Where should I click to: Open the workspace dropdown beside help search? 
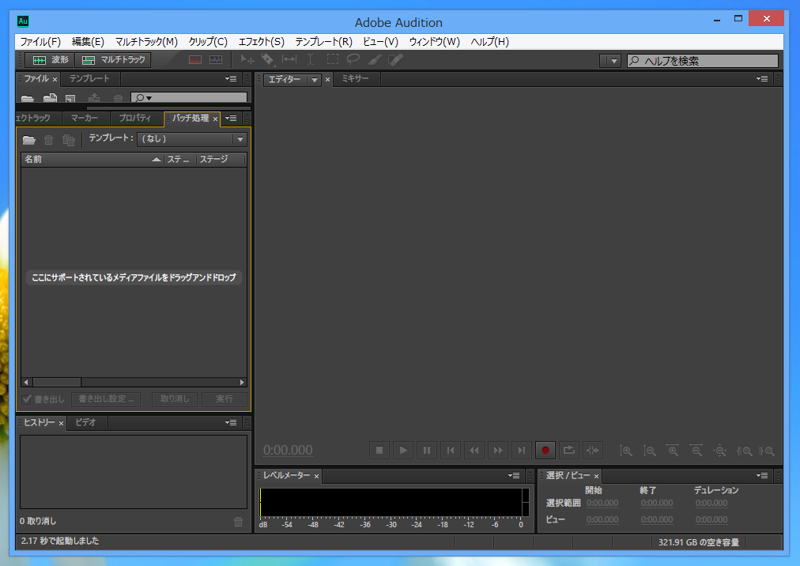click(x=610, y=61)
